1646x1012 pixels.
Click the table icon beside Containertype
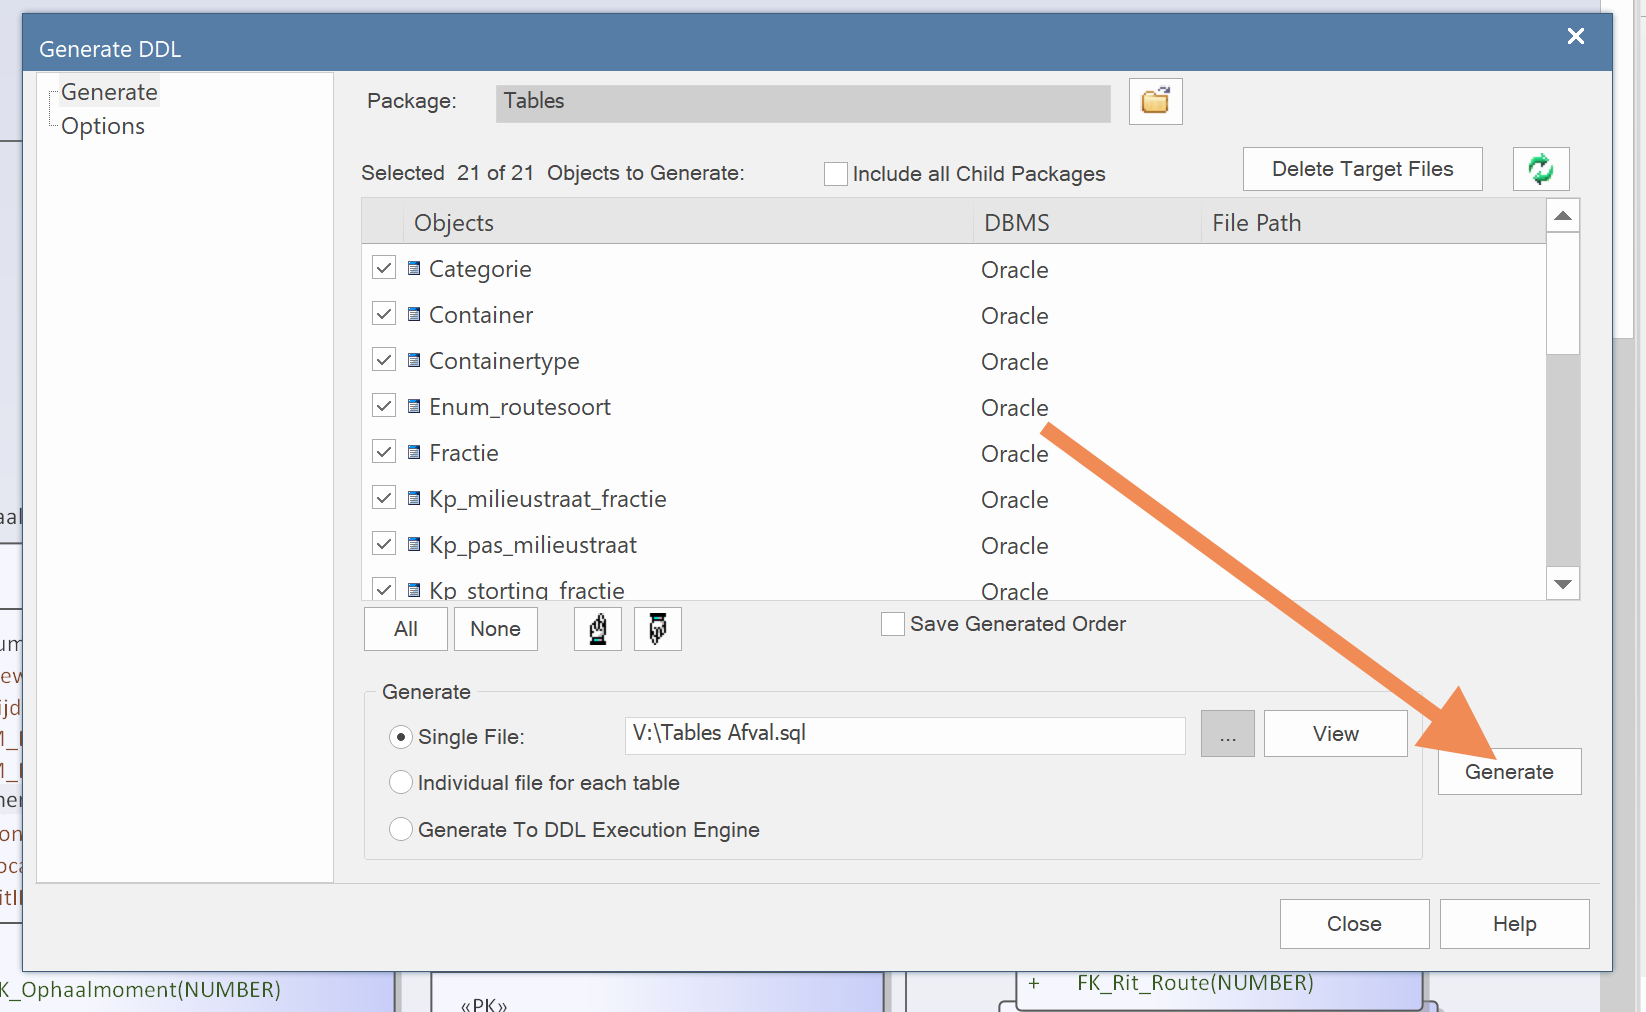click(x=414, y=360)
